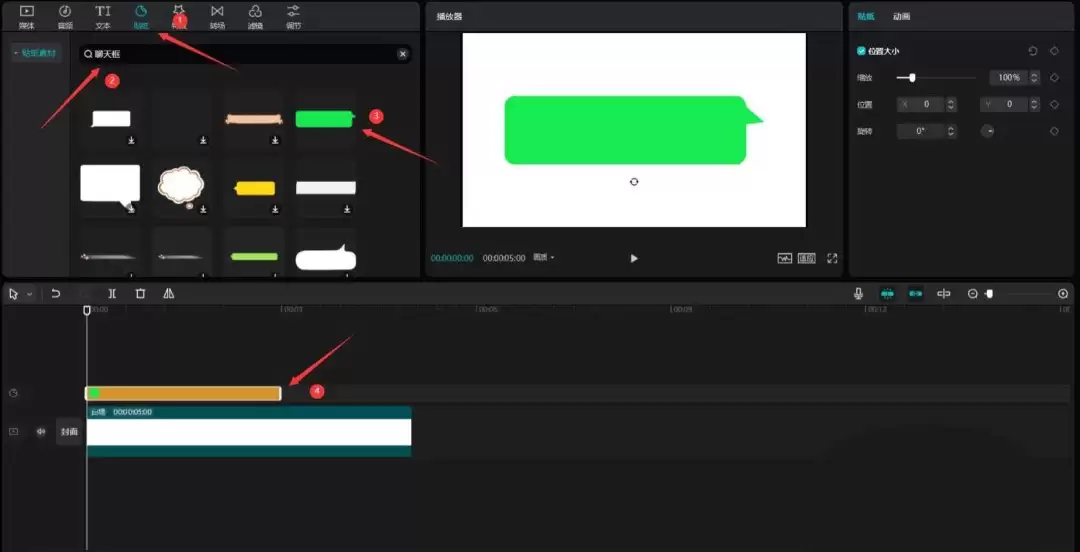The image size is (1080, 552).
Task: Open the 文本 text panel
Action: tap(103, 17)
